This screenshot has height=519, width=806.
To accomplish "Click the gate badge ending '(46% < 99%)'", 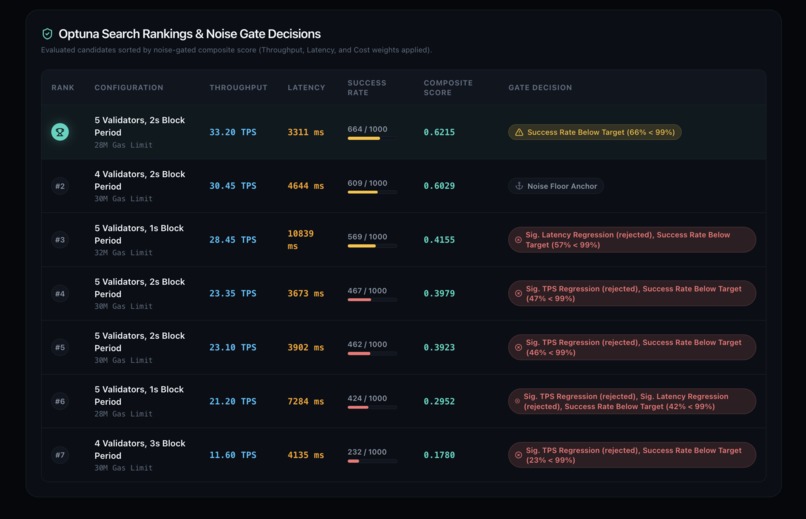I will point(632,347).
